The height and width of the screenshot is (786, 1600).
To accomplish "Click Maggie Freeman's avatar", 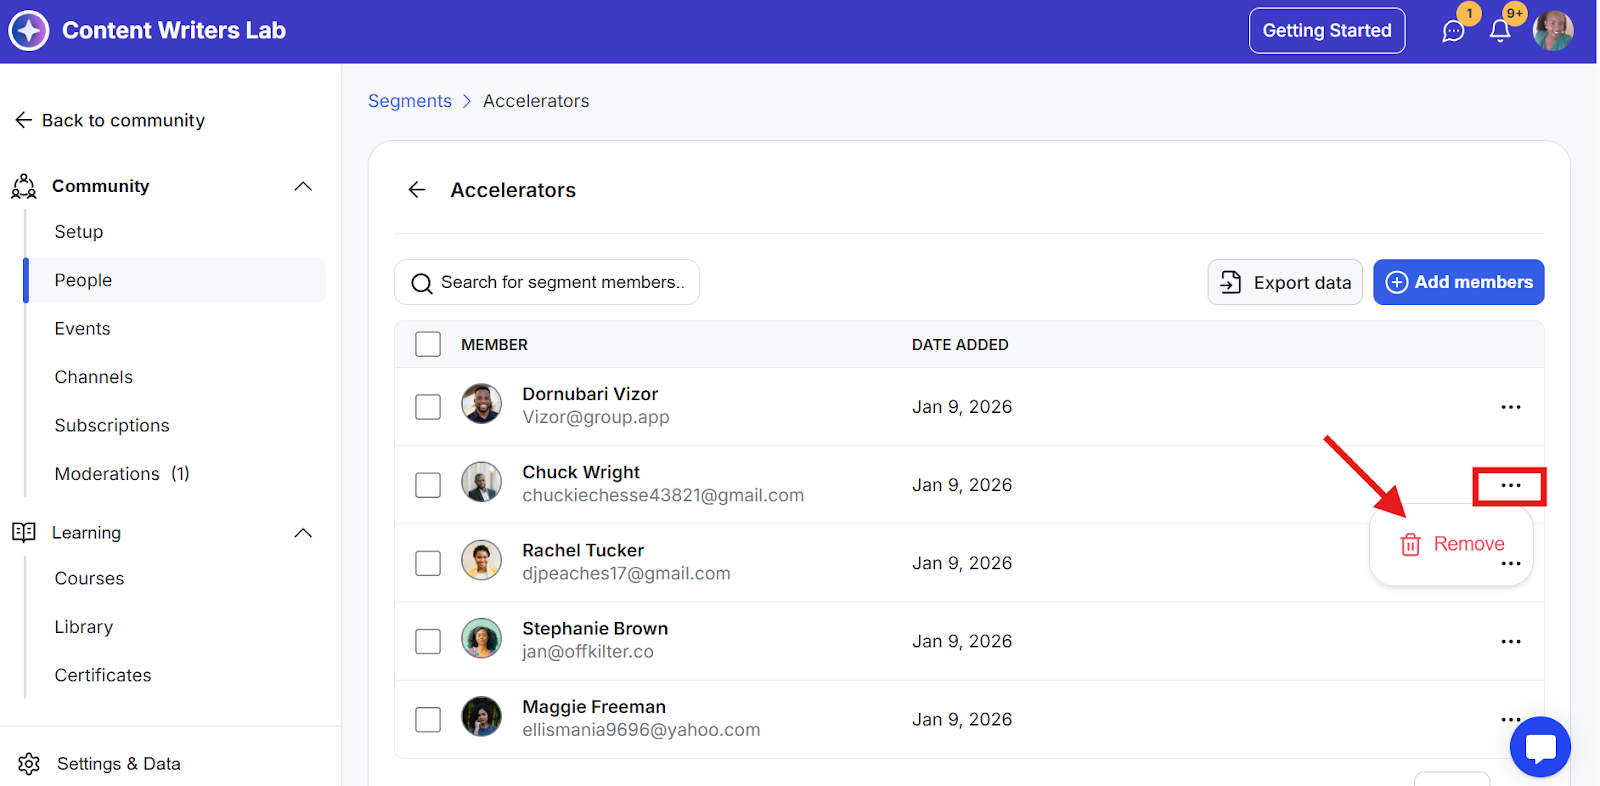I will [481, 716].
